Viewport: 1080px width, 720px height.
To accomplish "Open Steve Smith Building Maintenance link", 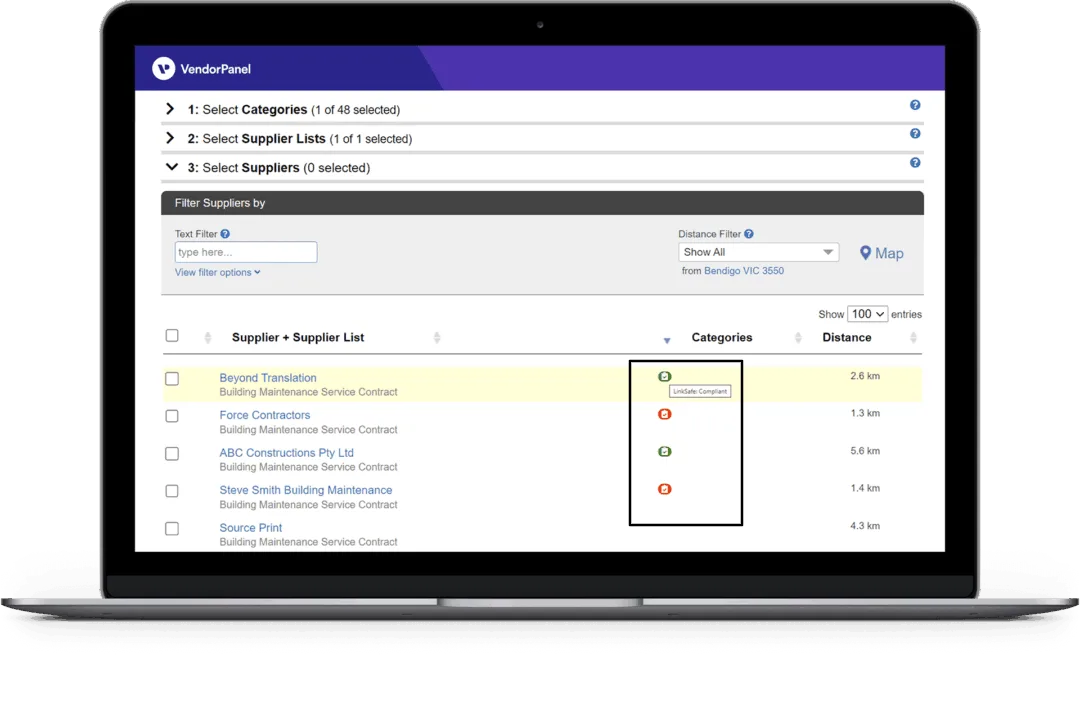I will [306, 490].
